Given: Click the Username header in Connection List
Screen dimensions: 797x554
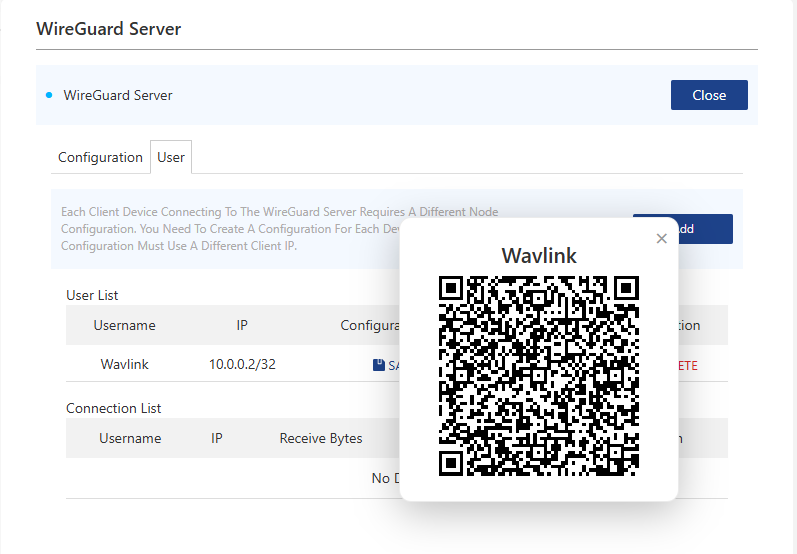Looking at the screenshot, I should [130, 438].
